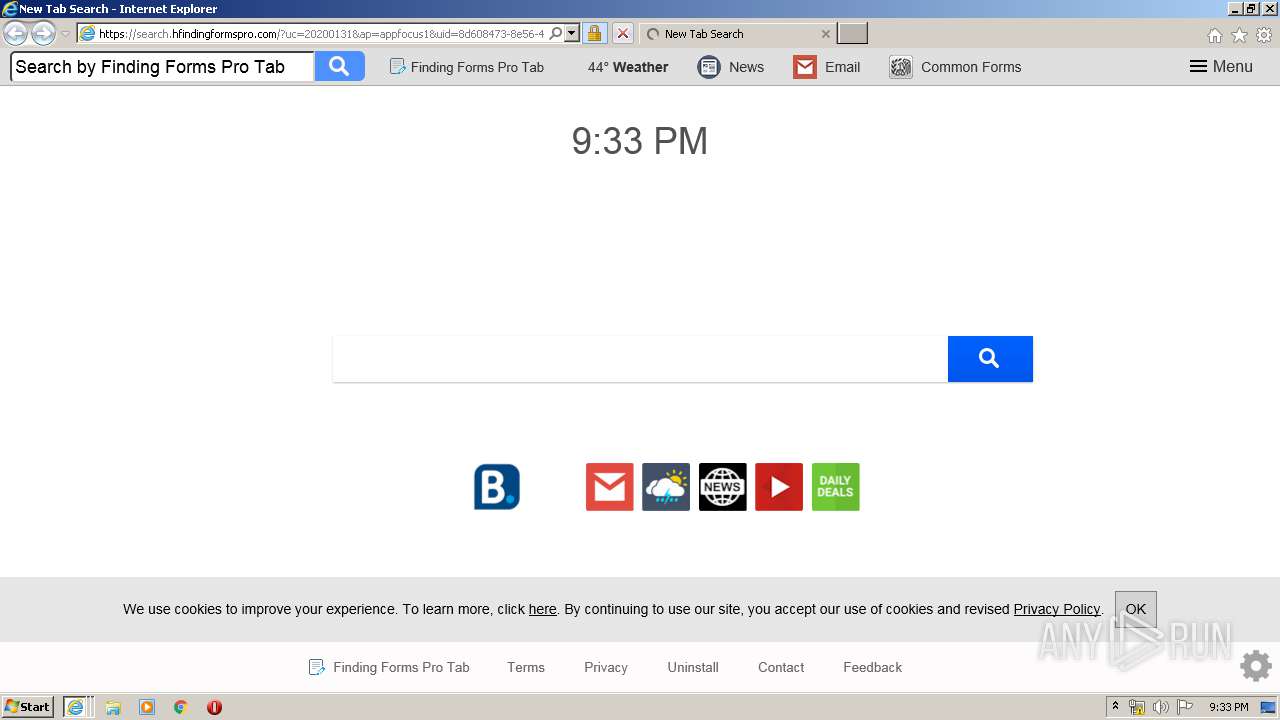This screenshot has height=720, width=1280.
Task: Open Favorites star icon
Action: click(1239, 35)
